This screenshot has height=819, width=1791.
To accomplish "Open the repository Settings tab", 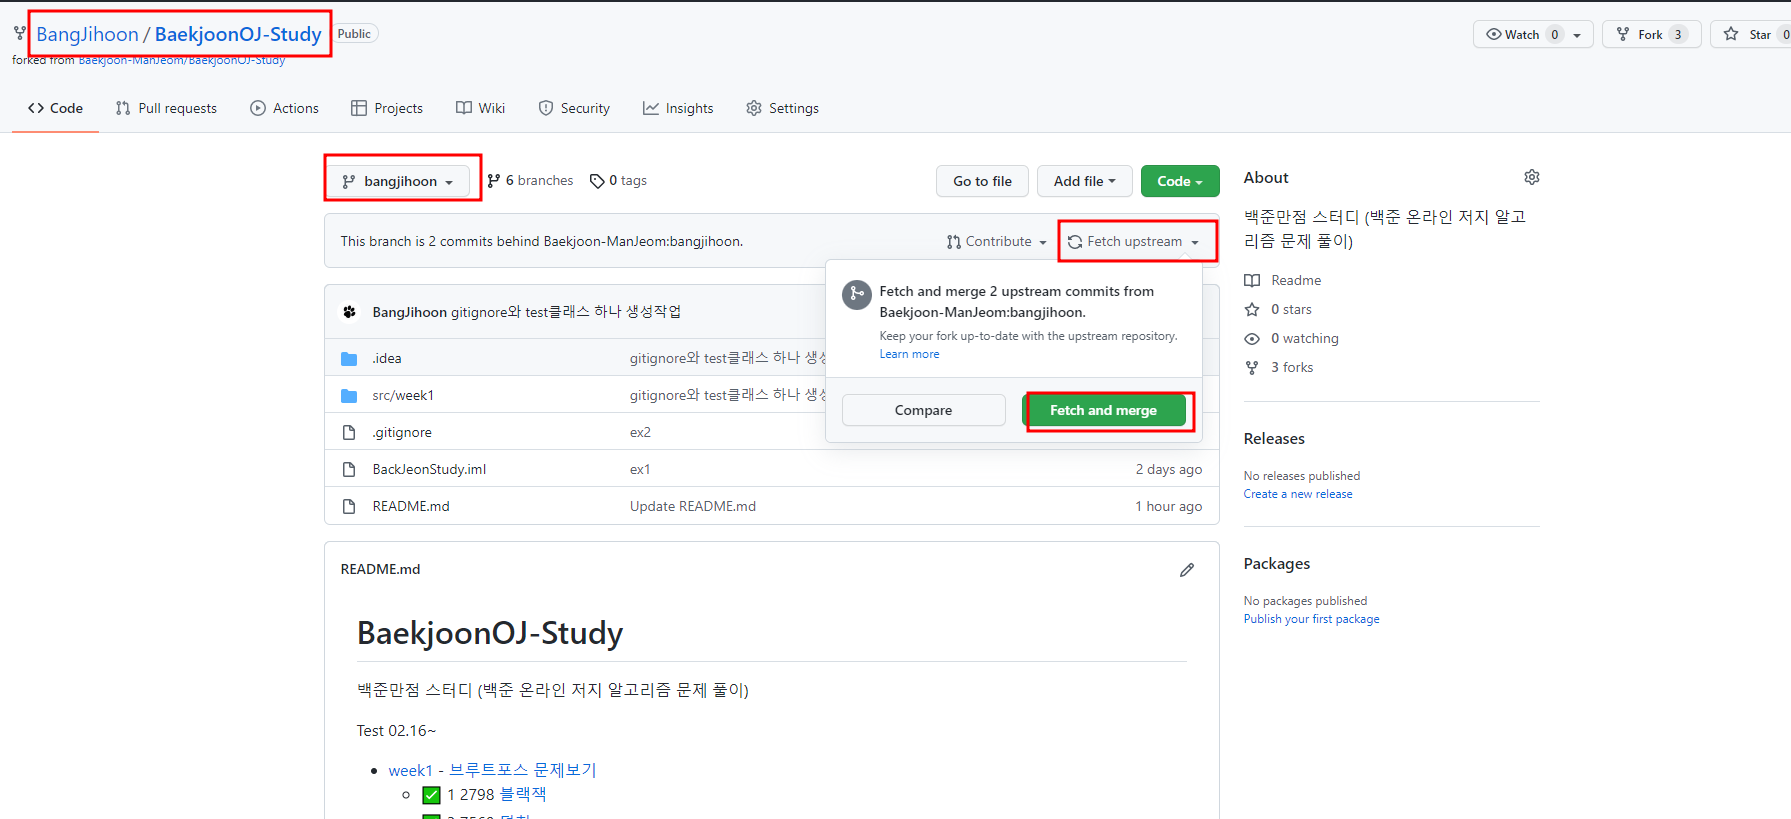I will [x=782, y=108].
